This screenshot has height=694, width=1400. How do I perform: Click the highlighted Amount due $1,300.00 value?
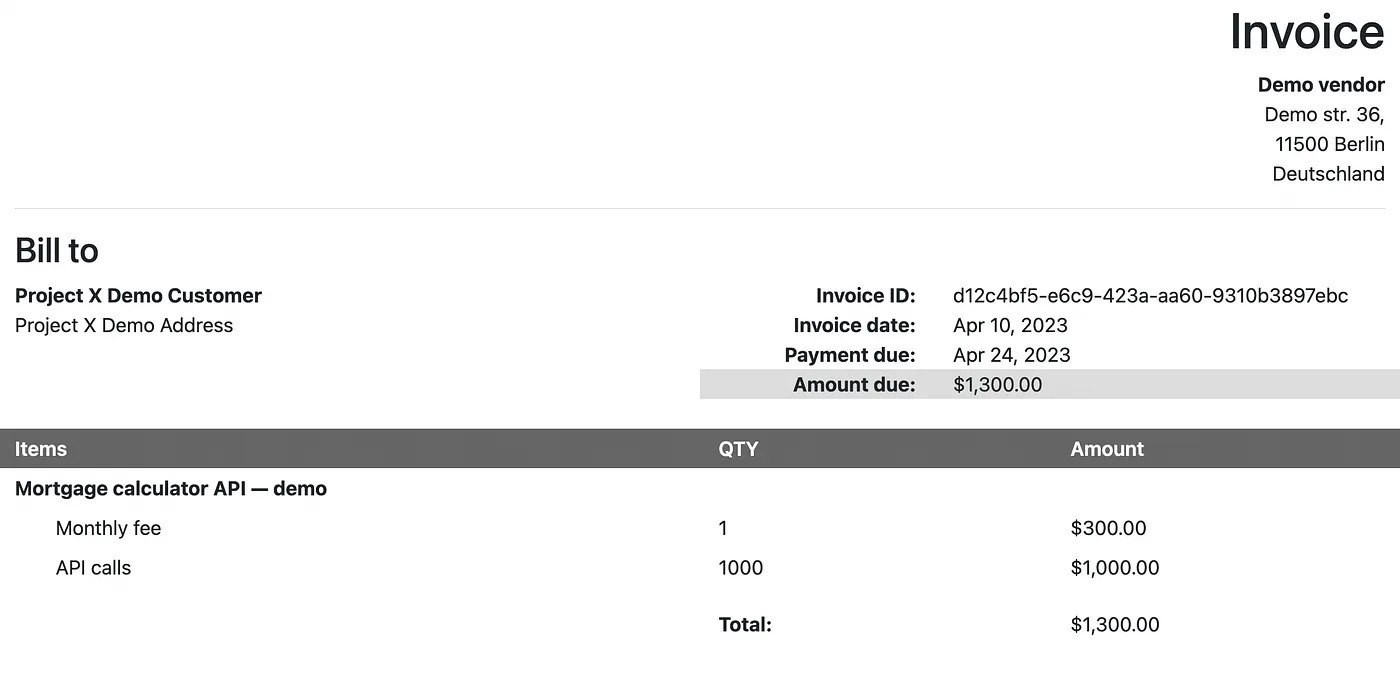click(x=998, y=385)
